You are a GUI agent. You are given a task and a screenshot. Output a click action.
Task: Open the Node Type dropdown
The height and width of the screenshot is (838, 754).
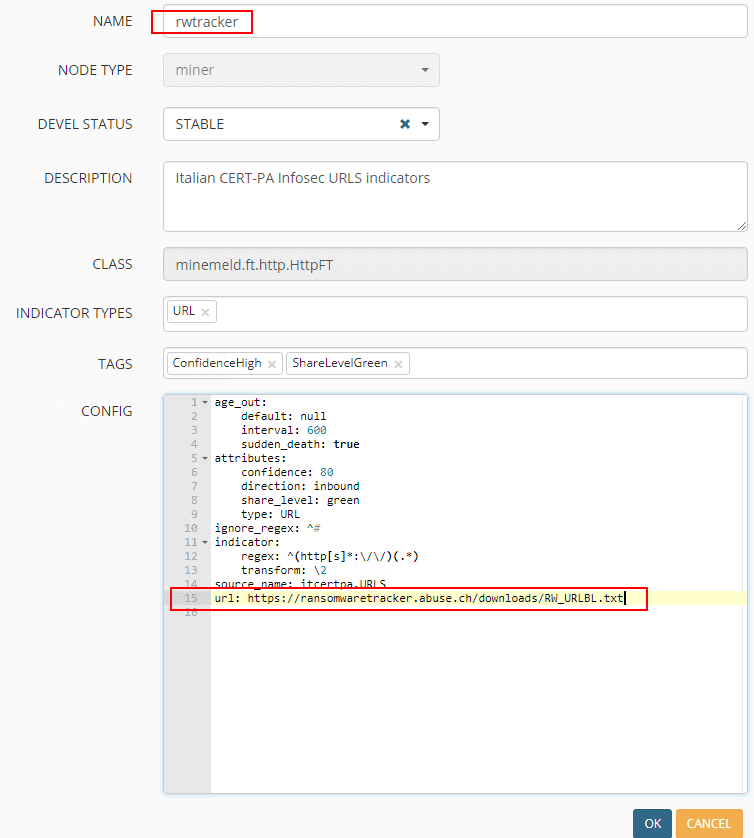tap(424, 70)
